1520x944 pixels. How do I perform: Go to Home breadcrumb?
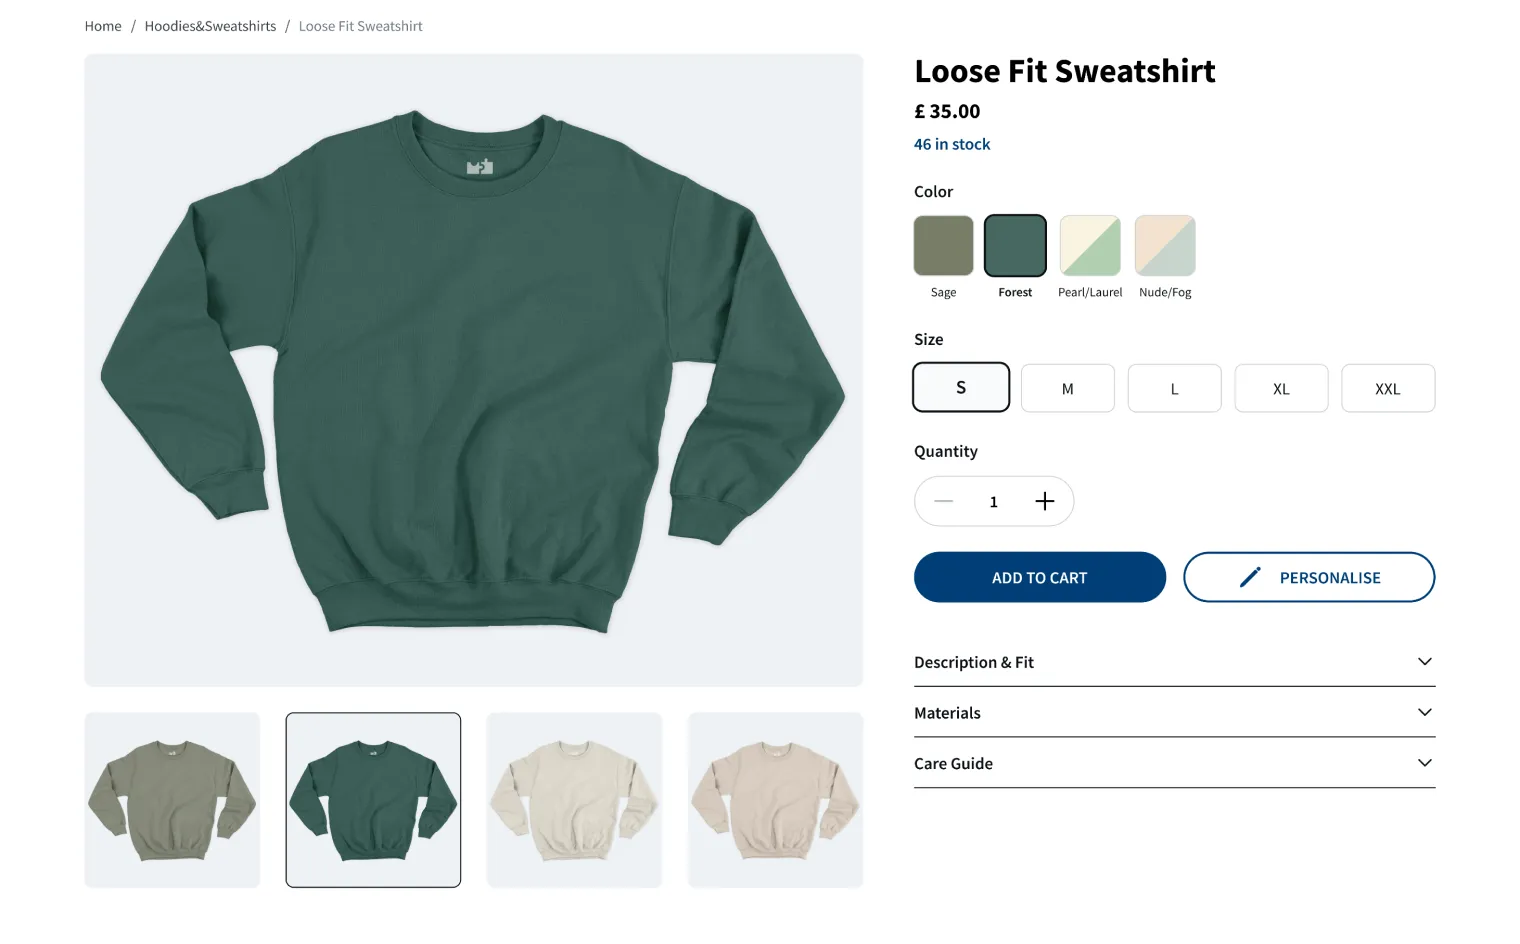(103, 26)
